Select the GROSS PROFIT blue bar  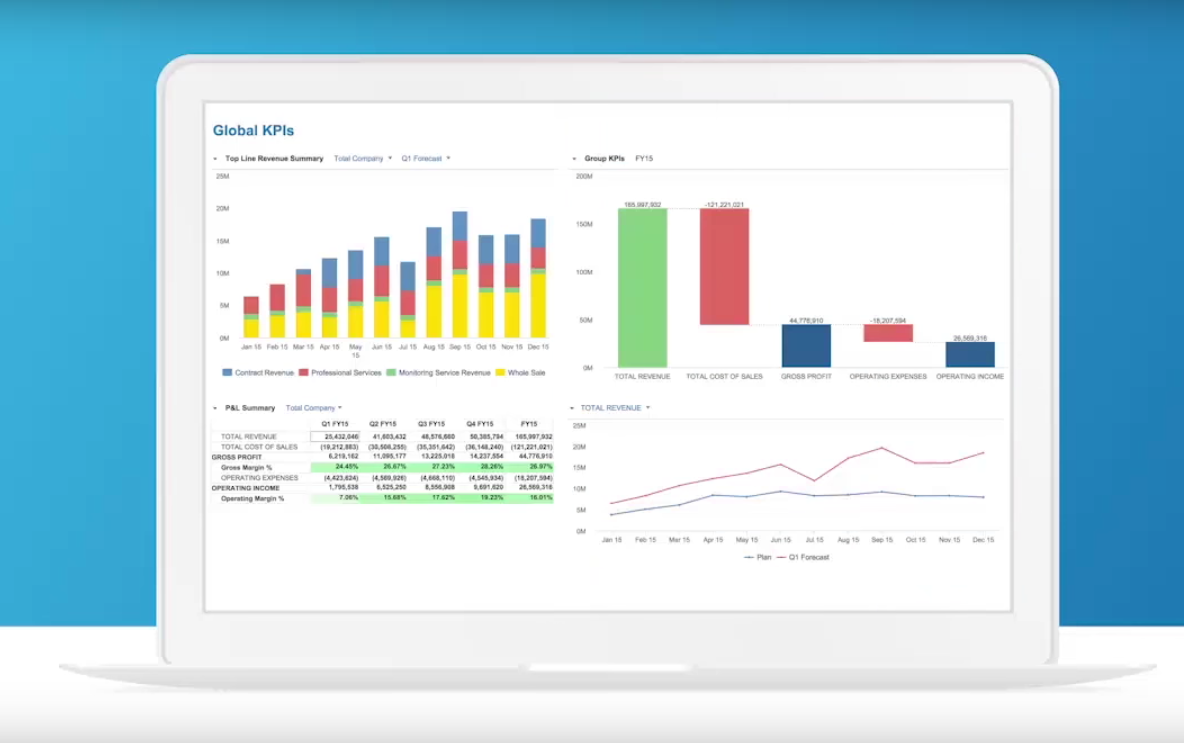(806, 346)
